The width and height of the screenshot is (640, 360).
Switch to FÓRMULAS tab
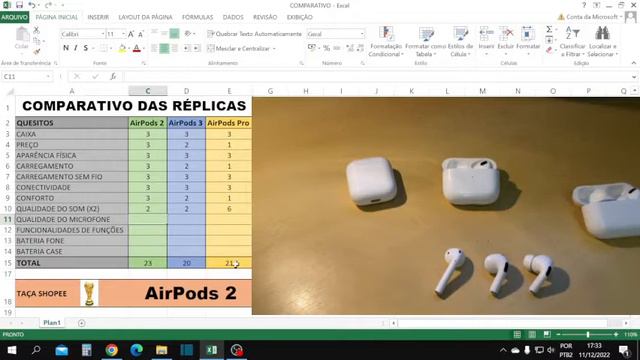coord(198,17)
